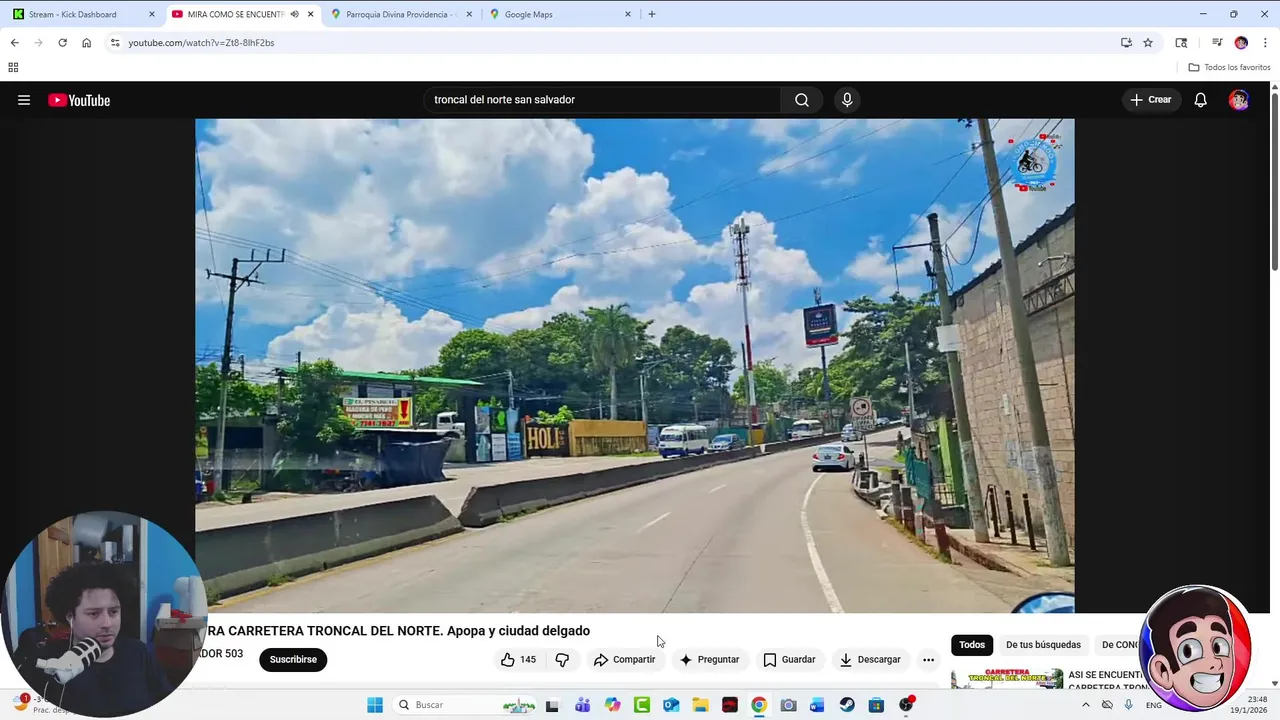Open the Chrome profile avatar
The image size is (1280, 720).
pyautogui.click(x=1241, y=43)
